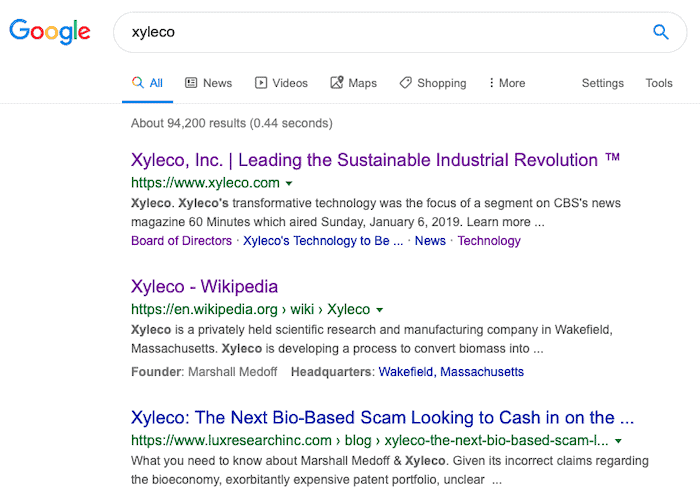The height and width of the screenshot is (500, 700).
Task: Click the Wakefield, Massachusetts headquarters link
Action: (x=451, y=372)
